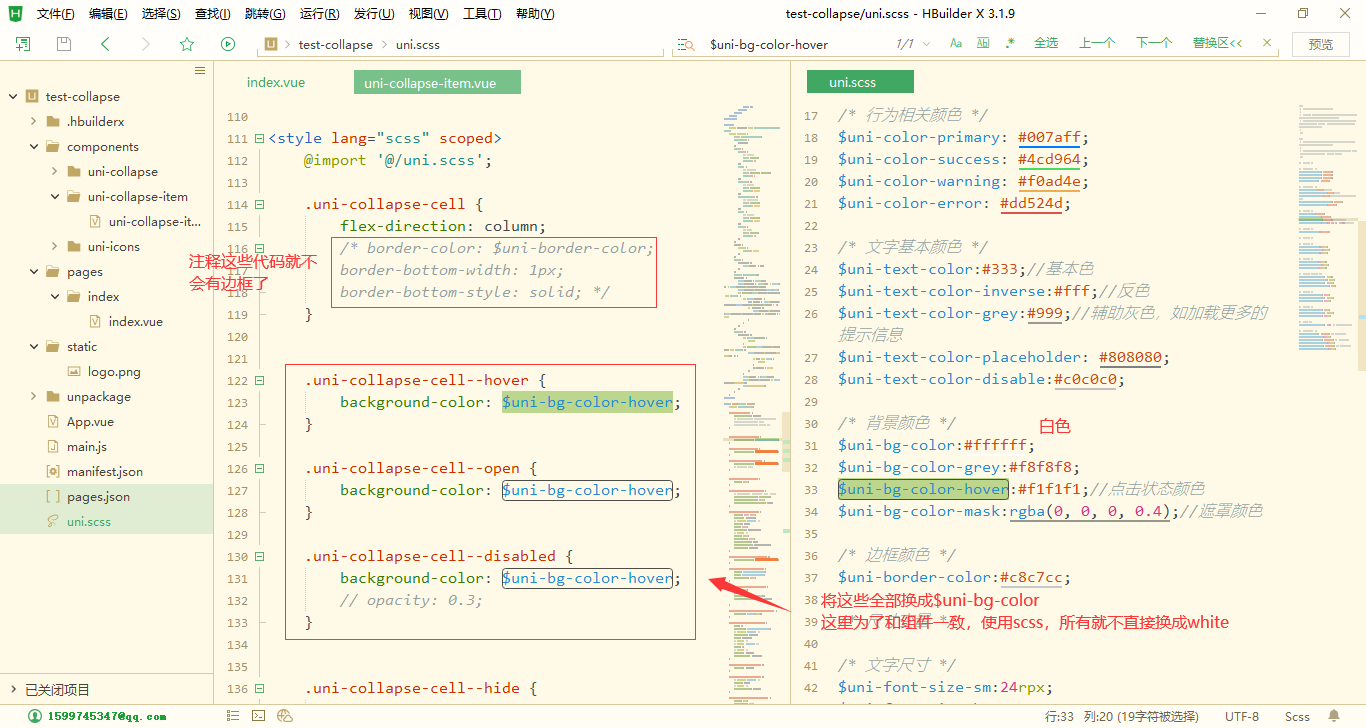Click the star bookmark icon in toolbar
This screenshot has width=1366, height=728.
coord(186,44)
